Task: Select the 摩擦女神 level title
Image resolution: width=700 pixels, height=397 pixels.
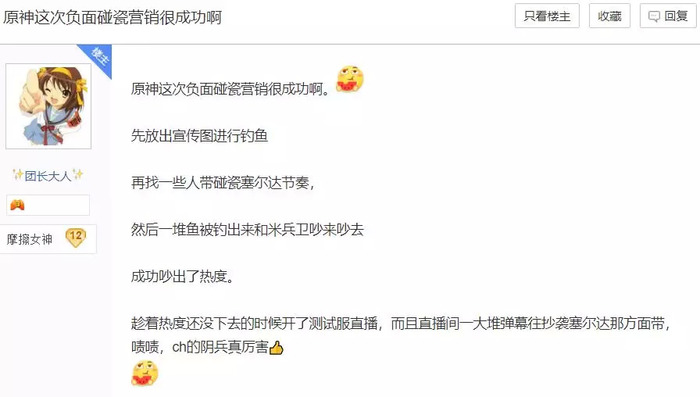Action: [x=29, y=239]
